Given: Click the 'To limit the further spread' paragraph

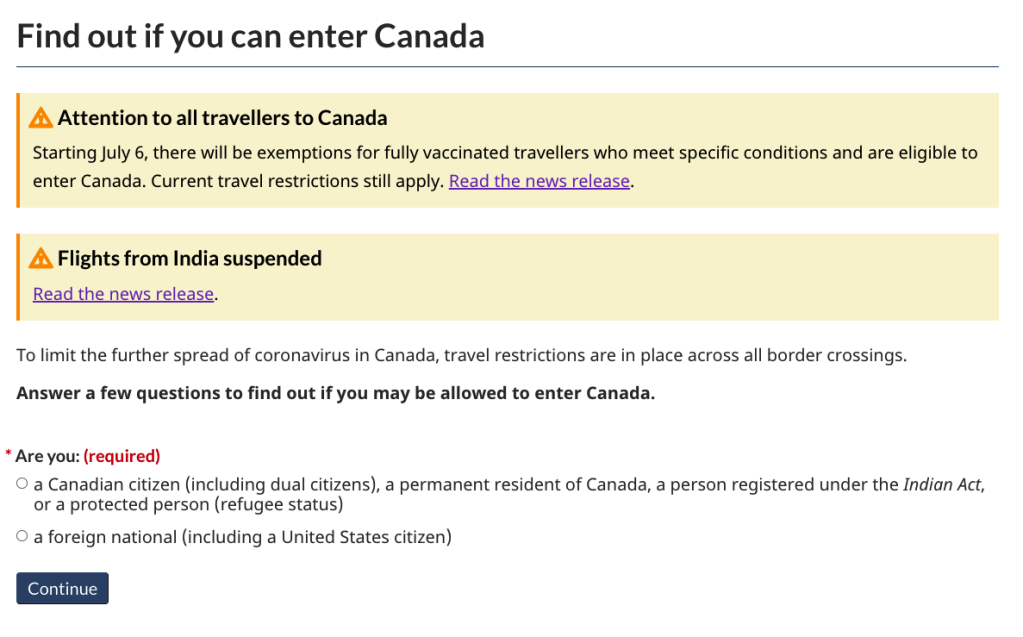Looking at the screenshot, I should point(460,355).
